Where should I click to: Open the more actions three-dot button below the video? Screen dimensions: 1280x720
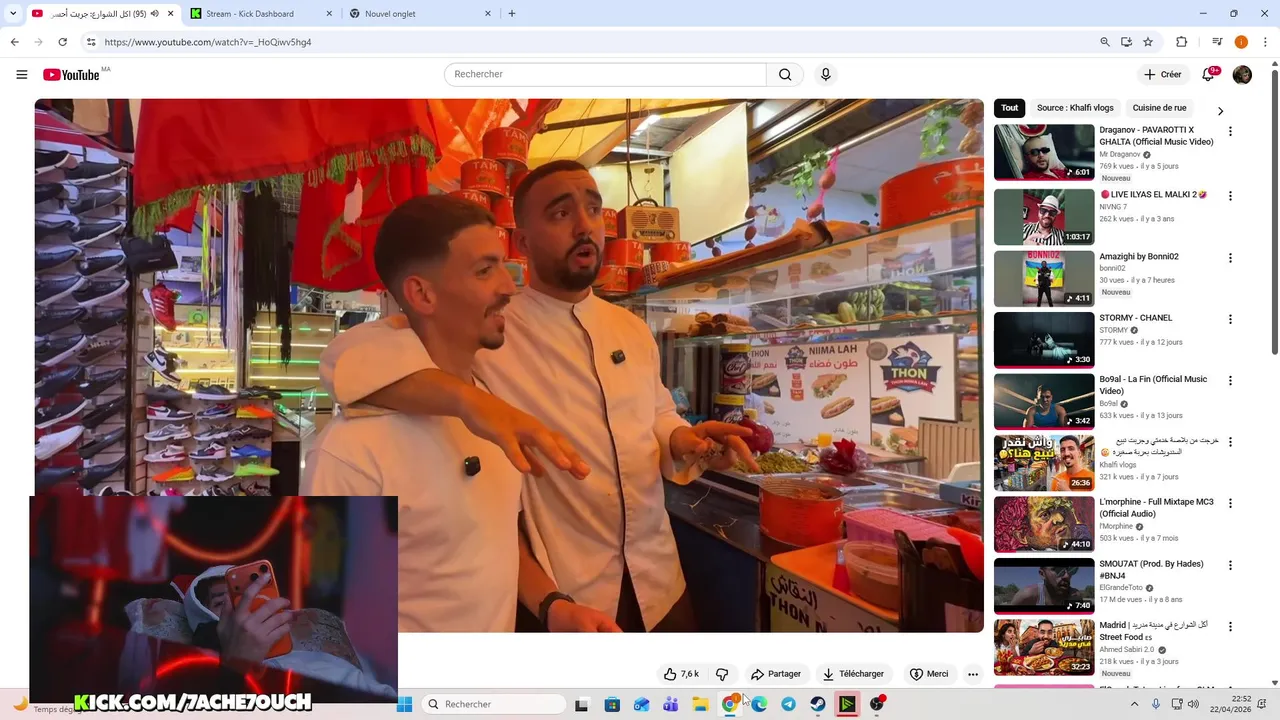point(972,674)
